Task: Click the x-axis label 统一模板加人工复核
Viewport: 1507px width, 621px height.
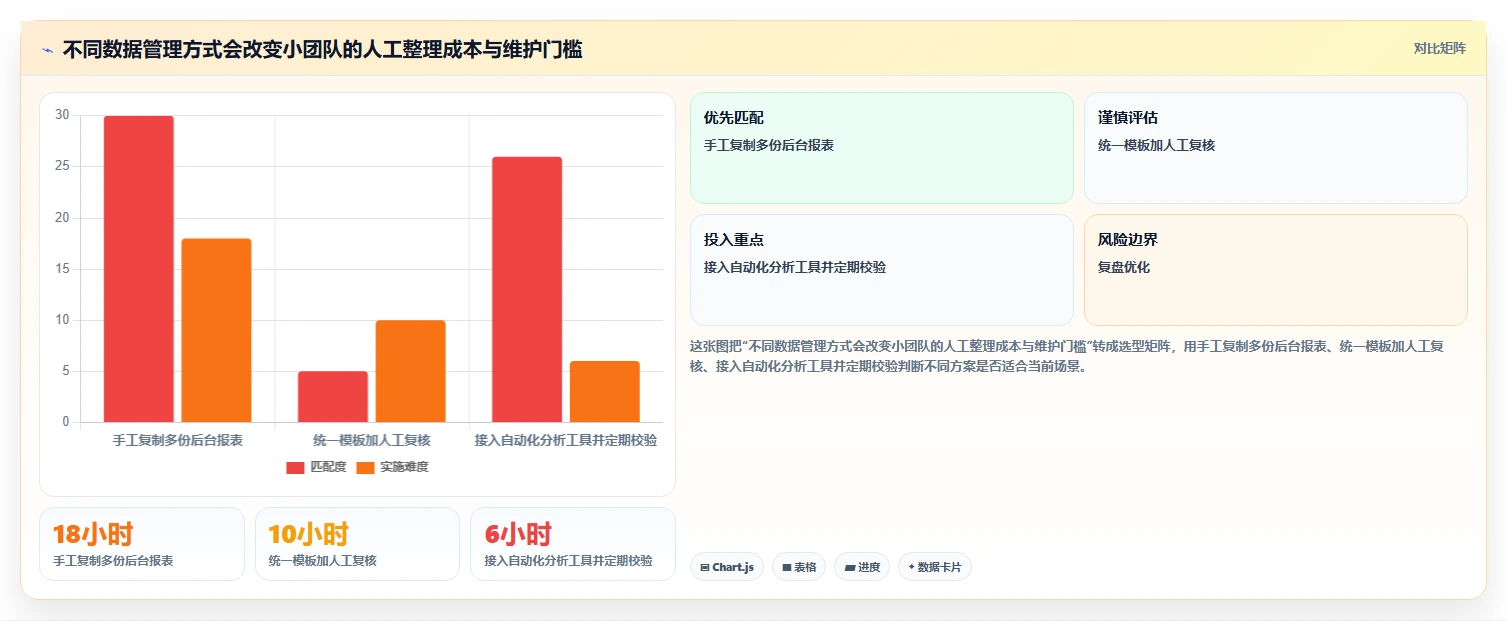Action: click(372, 440)
